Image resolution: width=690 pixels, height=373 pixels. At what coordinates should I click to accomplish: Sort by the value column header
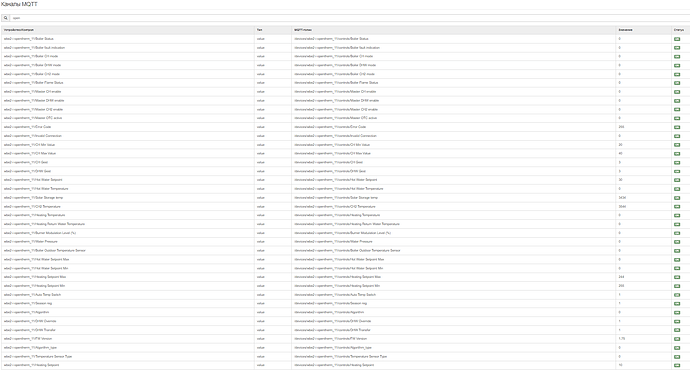[x=625, y=30]
